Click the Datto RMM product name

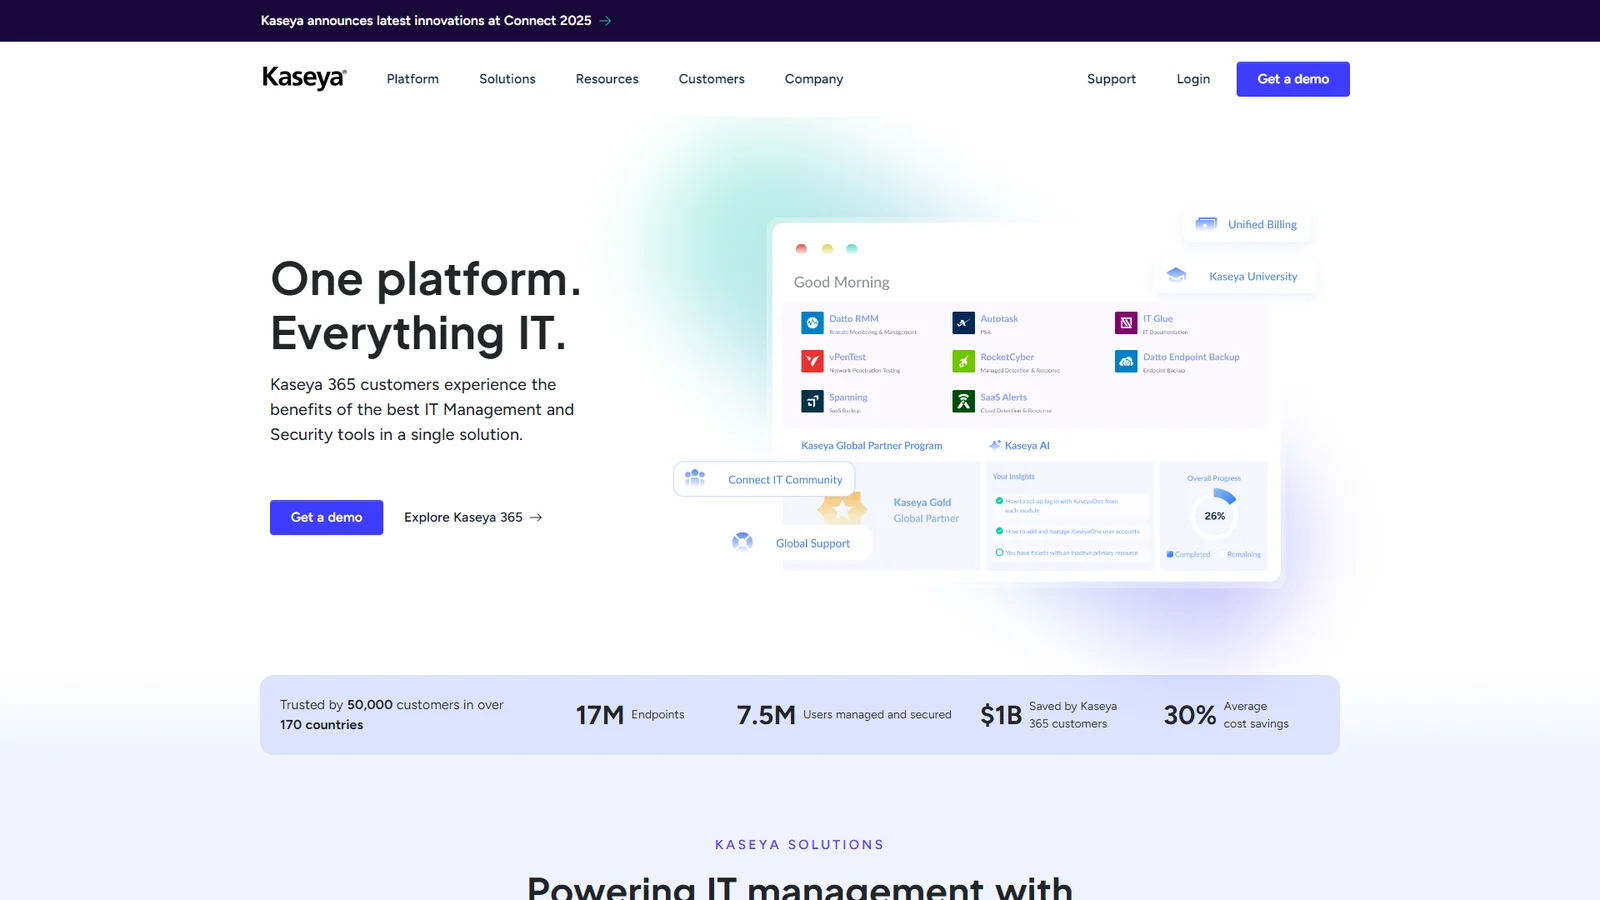[854, 319]
